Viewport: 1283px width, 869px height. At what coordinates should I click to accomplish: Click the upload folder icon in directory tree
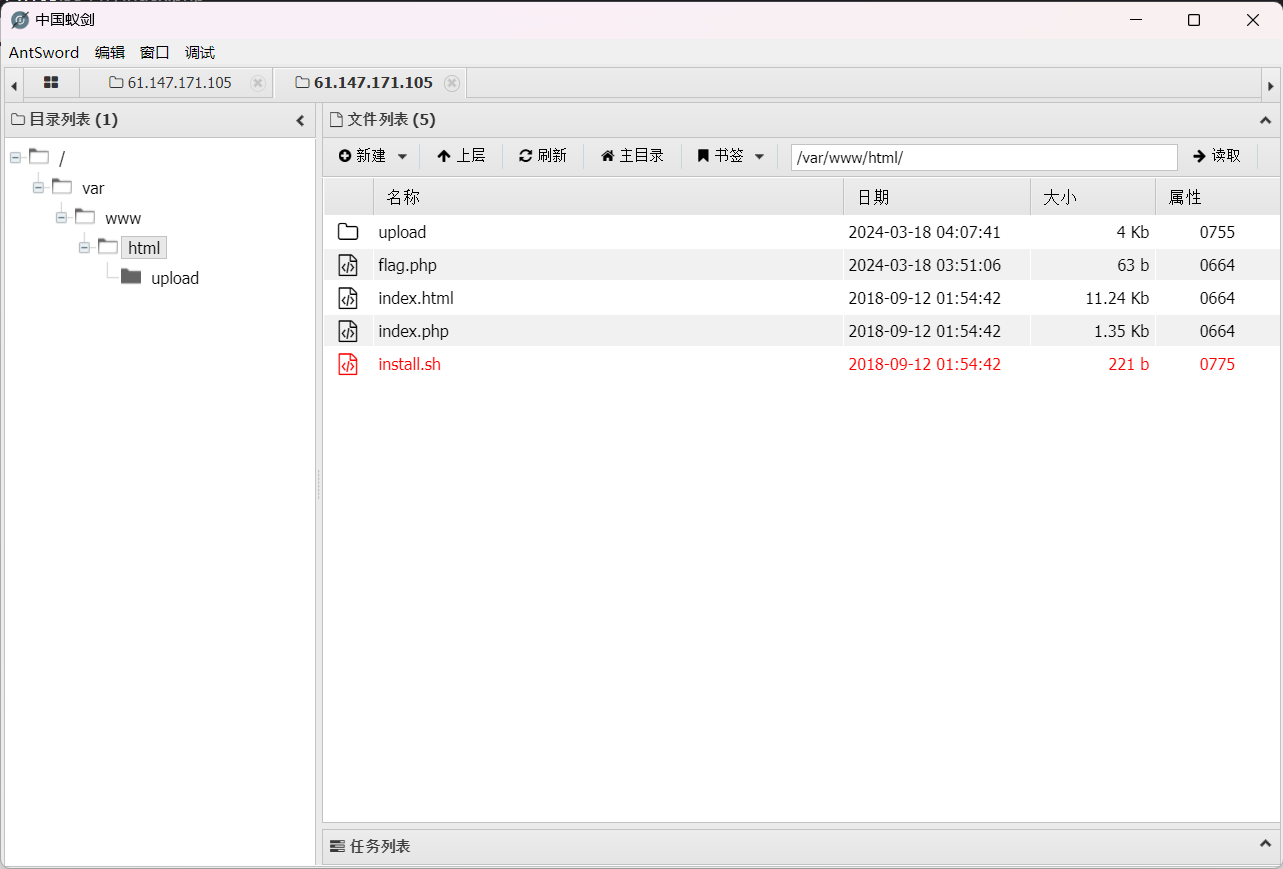tap(131, 277)
